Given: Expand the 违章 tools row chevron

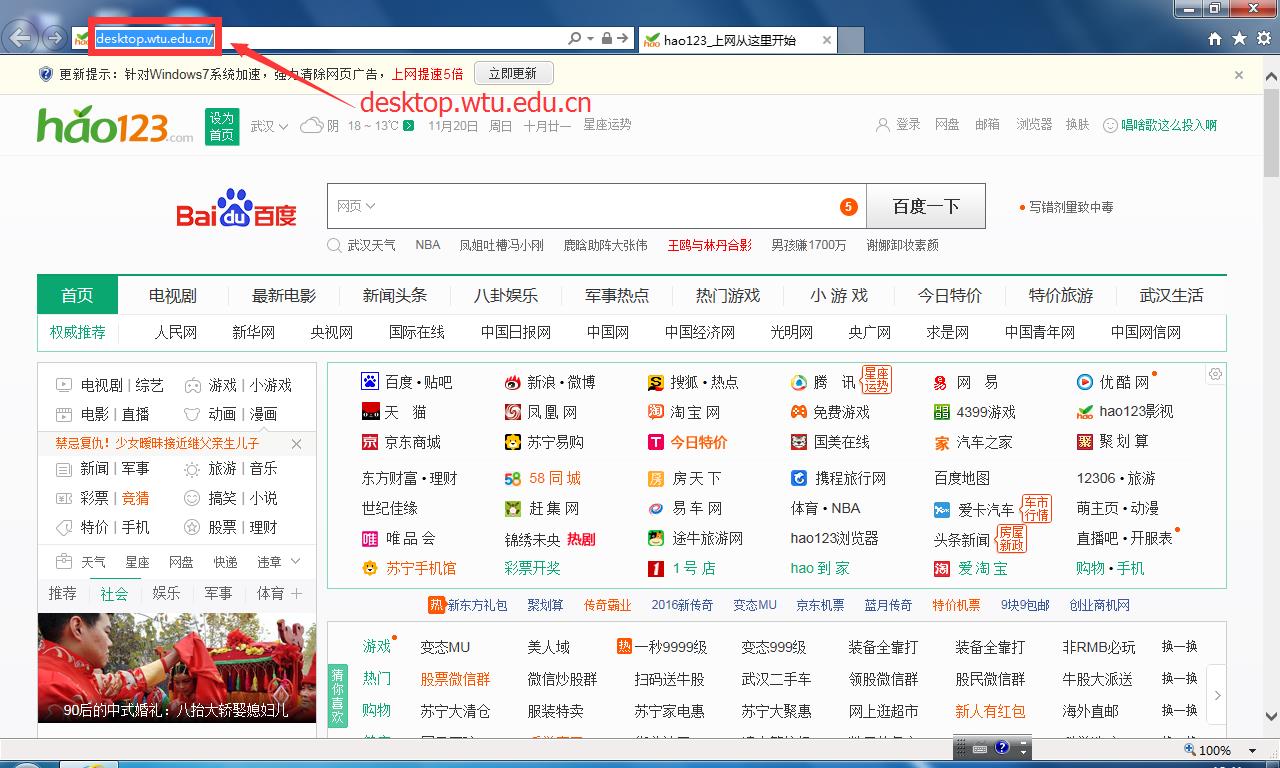Looking at the screenshot, I should (295, 562).
